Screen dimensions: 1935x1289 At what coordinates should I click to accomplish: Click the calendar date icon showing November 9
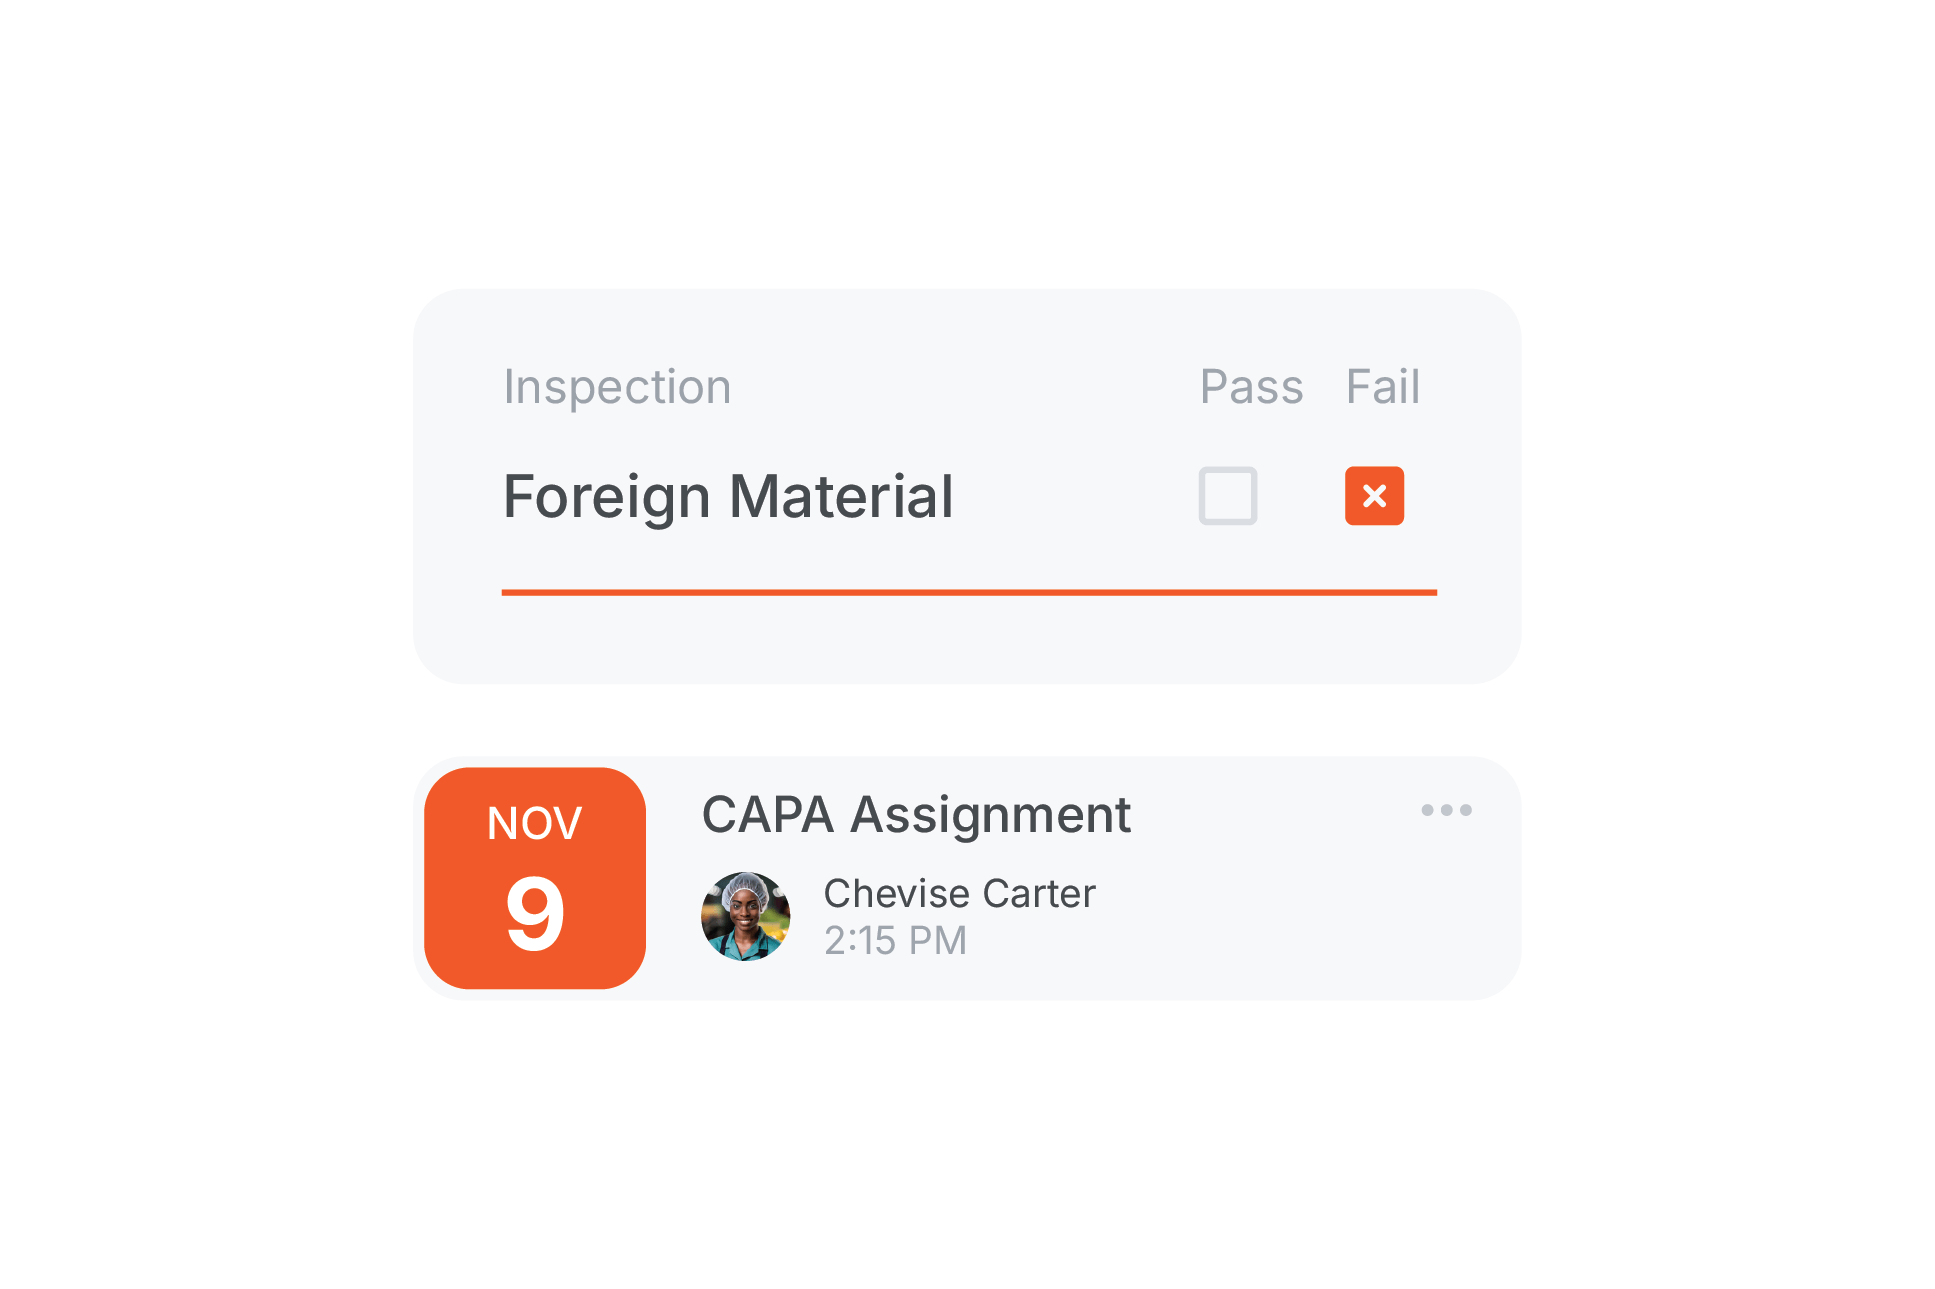[x=534, y=880]
